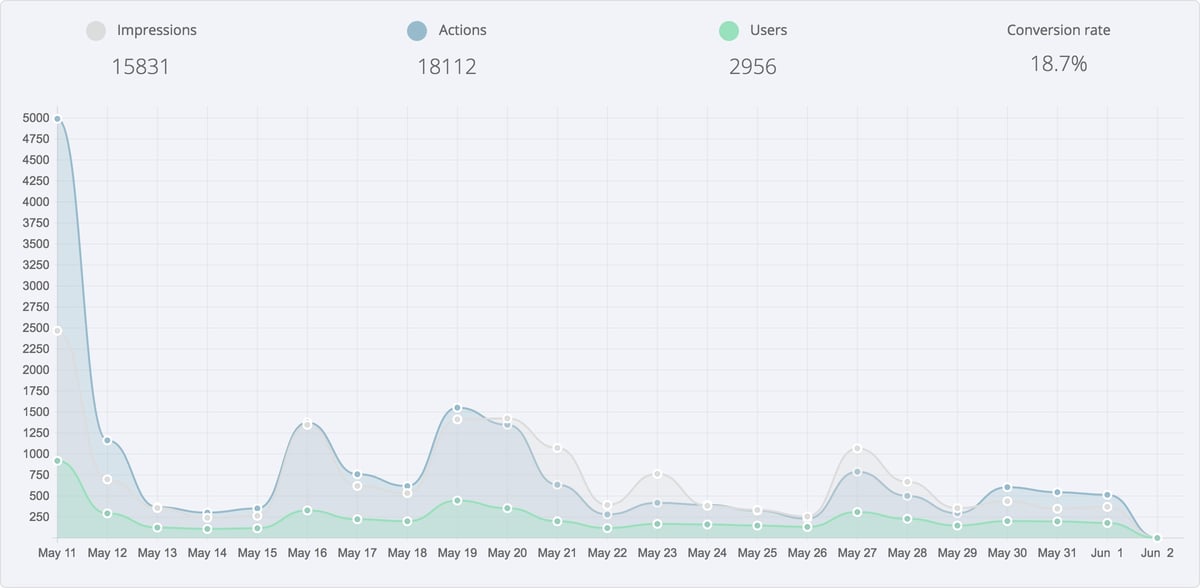The height and width of the screenshot is (588, 1200).
Task: Click the Impressions total 15831
Action: [140, 67]
